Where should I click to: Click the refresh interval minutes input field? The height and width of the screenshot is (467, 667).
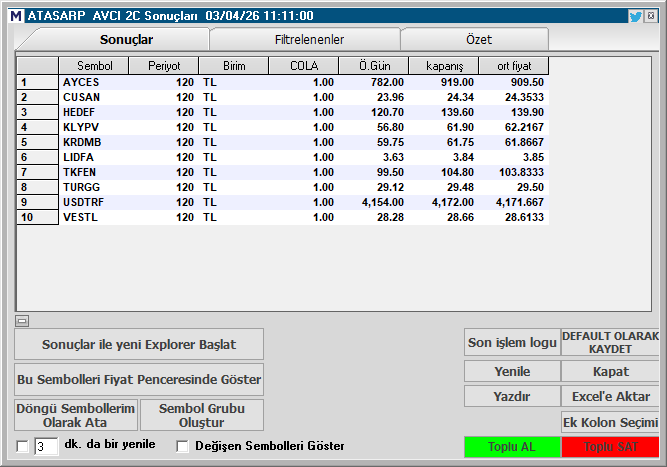point(46,446)
